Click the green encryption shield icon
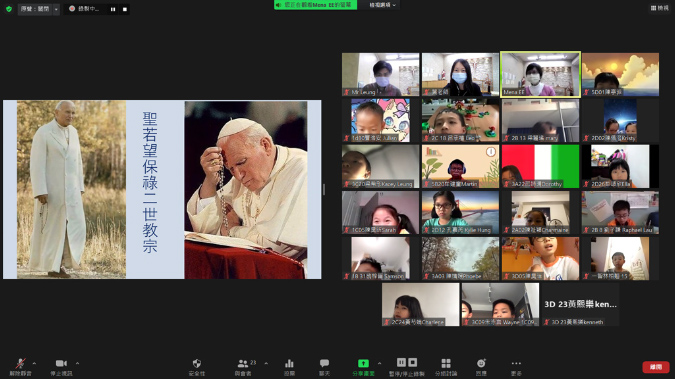Viewport: 675px width, 379px height. [x=9, y=9]
